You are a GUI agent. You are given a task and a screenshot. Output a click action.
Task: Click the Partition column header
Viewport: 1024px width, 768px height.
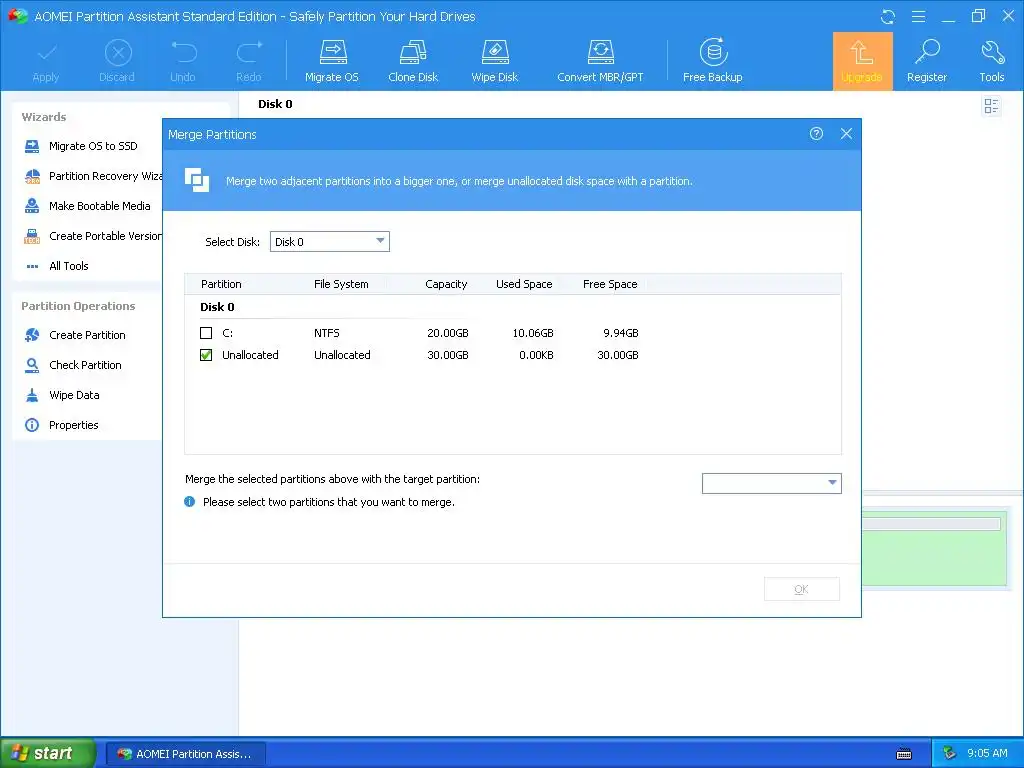click(x=221, y=284)
